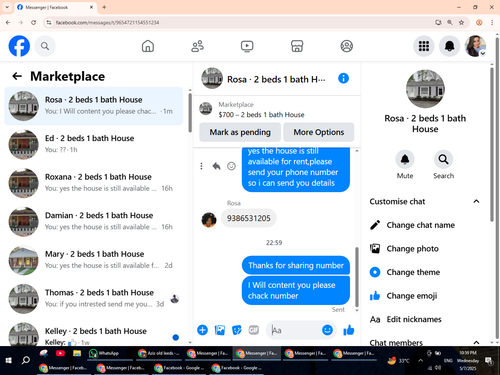This screenshot has width=500, height=375.
Task: Collapse the Customise chat section
Action: [476, 201]
